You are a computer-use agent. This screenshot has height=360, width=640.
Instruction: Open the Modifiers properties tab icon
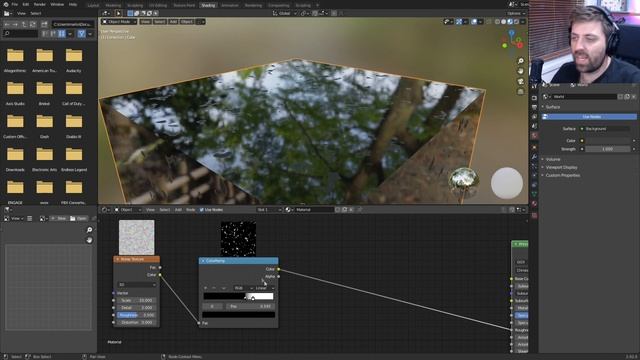tap(534, 157)
